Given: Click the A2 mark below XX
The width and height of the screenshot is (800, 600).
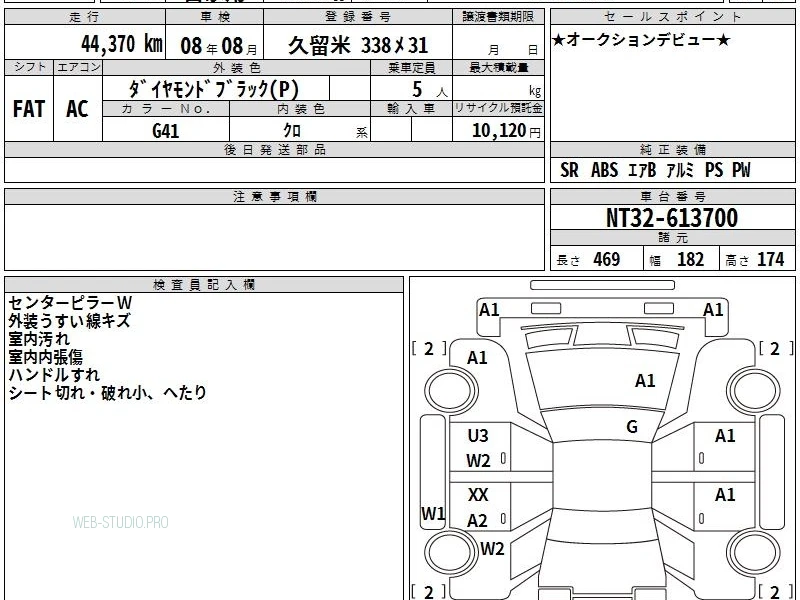Looking at the screenshot, I should [x=478, y=521].
